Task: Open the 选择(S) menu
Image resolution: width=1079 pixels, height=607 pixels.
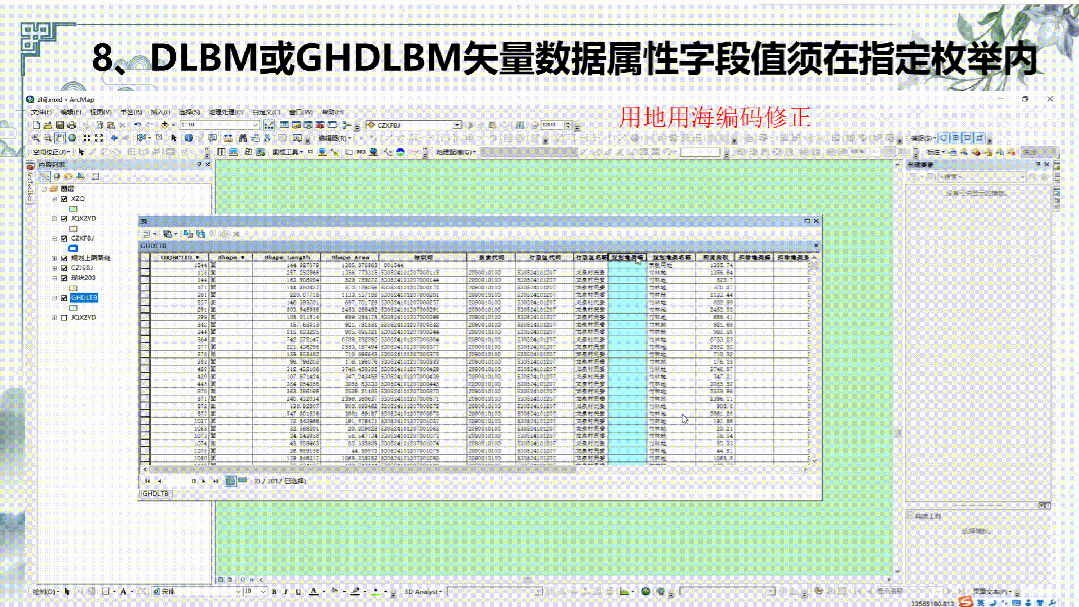Action: [x=189, y=112]
